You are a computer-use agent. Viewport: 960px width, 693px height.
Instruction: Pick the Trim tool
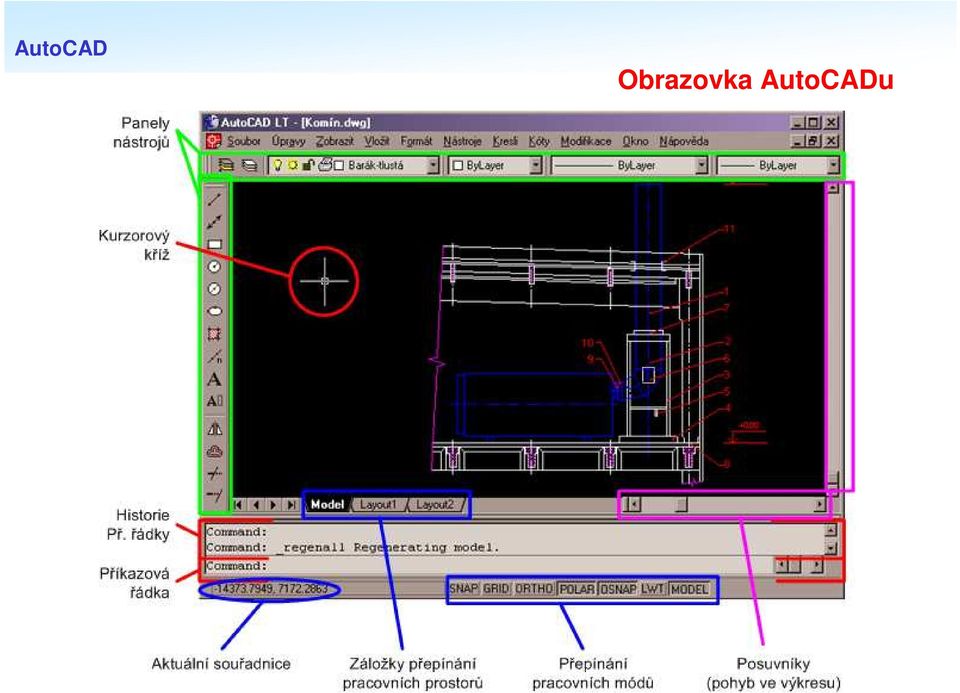point(214,473)
